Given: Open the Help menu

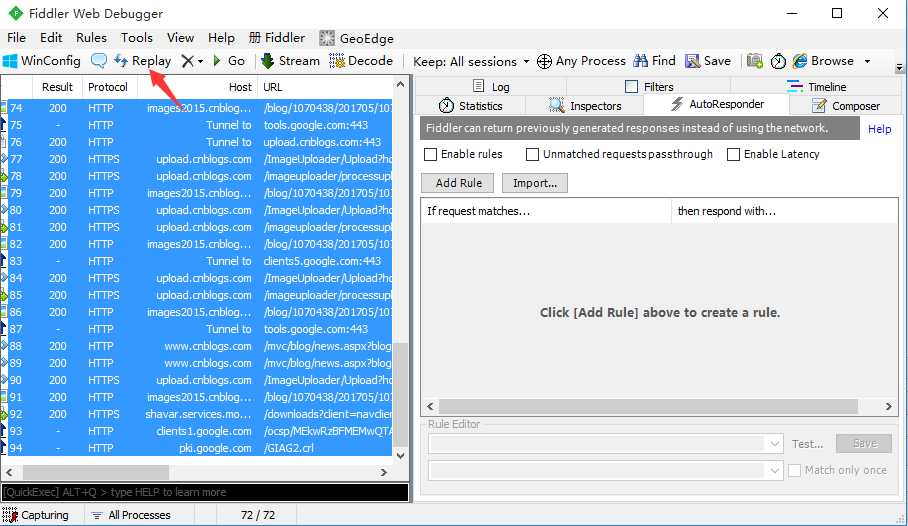Looking at the screenshot, I should [x=221, y=38].
